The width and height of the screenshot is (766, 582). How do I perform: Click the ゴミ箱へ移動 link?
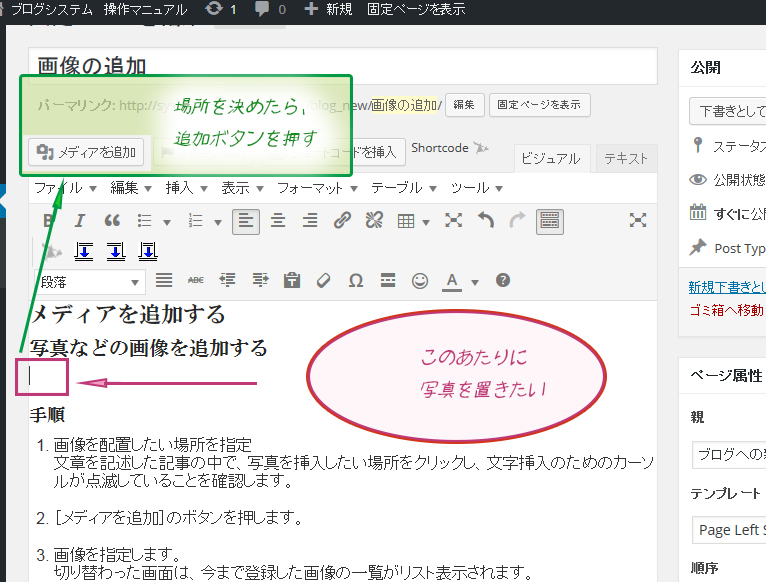(x=727, y=311)
